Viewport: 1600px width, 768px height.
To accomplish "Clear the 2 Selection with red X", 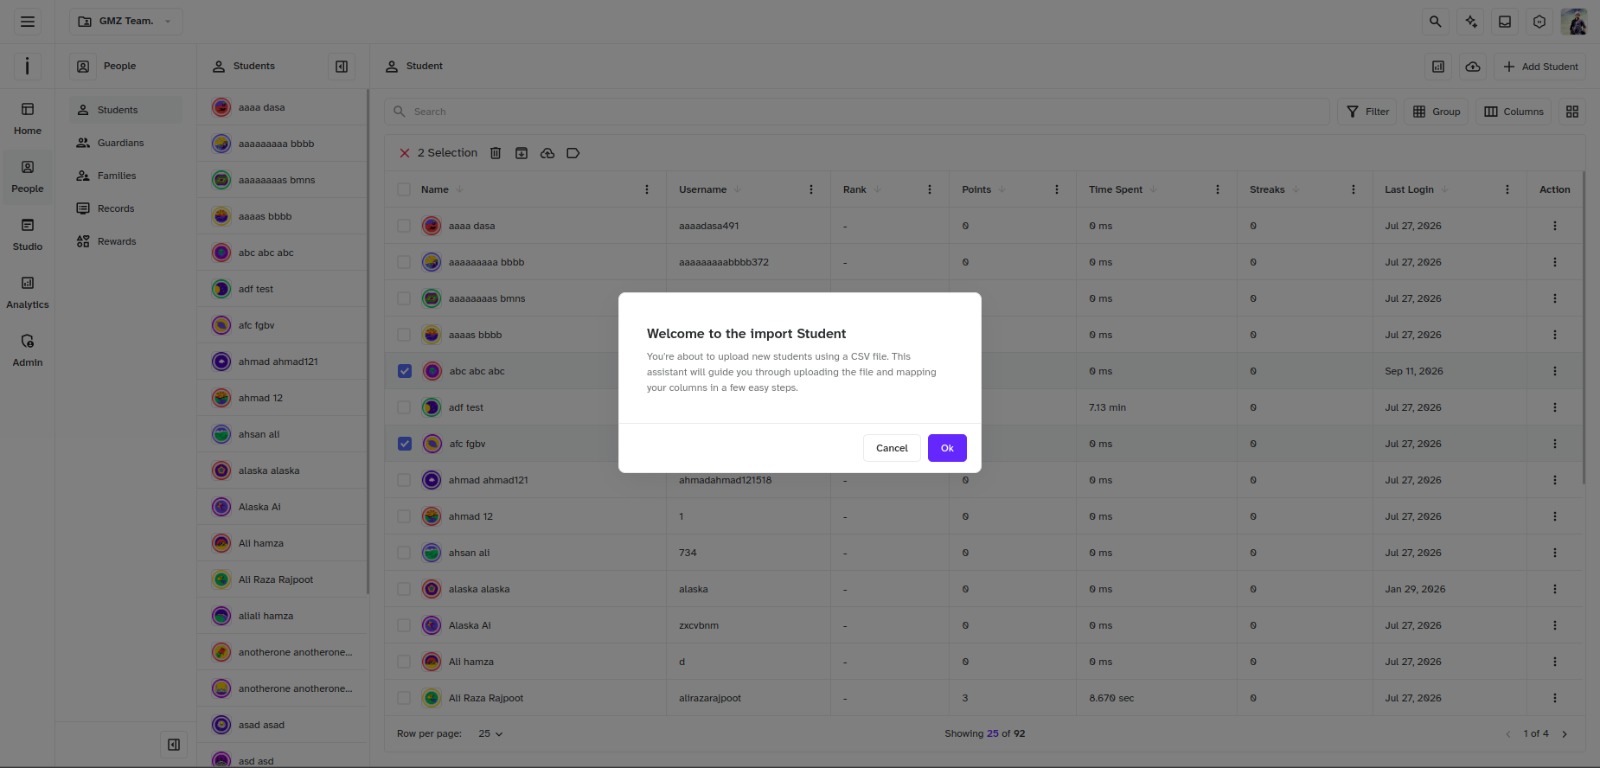I will click(x=405, y=153).
